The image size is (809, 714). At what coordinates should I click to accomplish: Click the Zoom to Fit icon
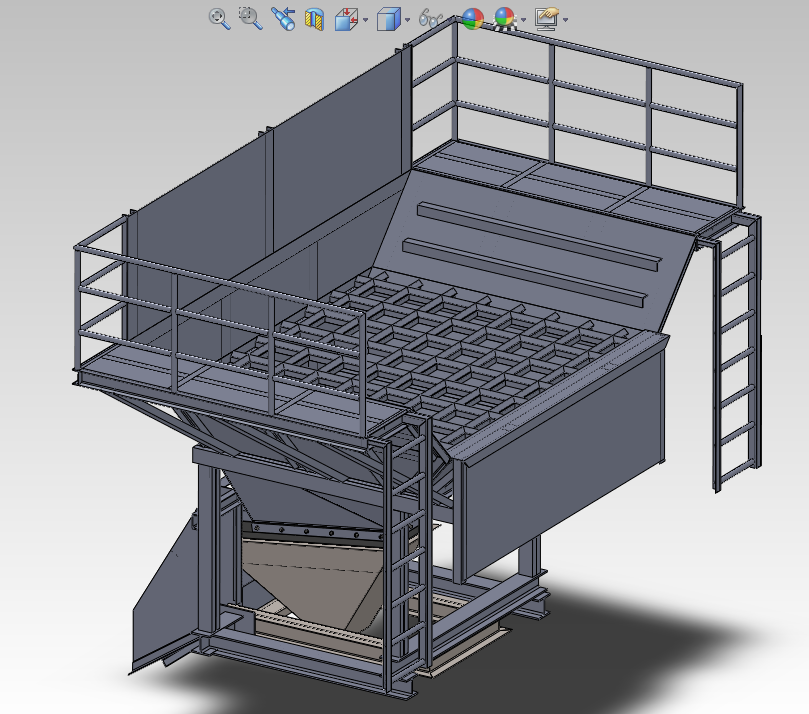coord(219,19)
